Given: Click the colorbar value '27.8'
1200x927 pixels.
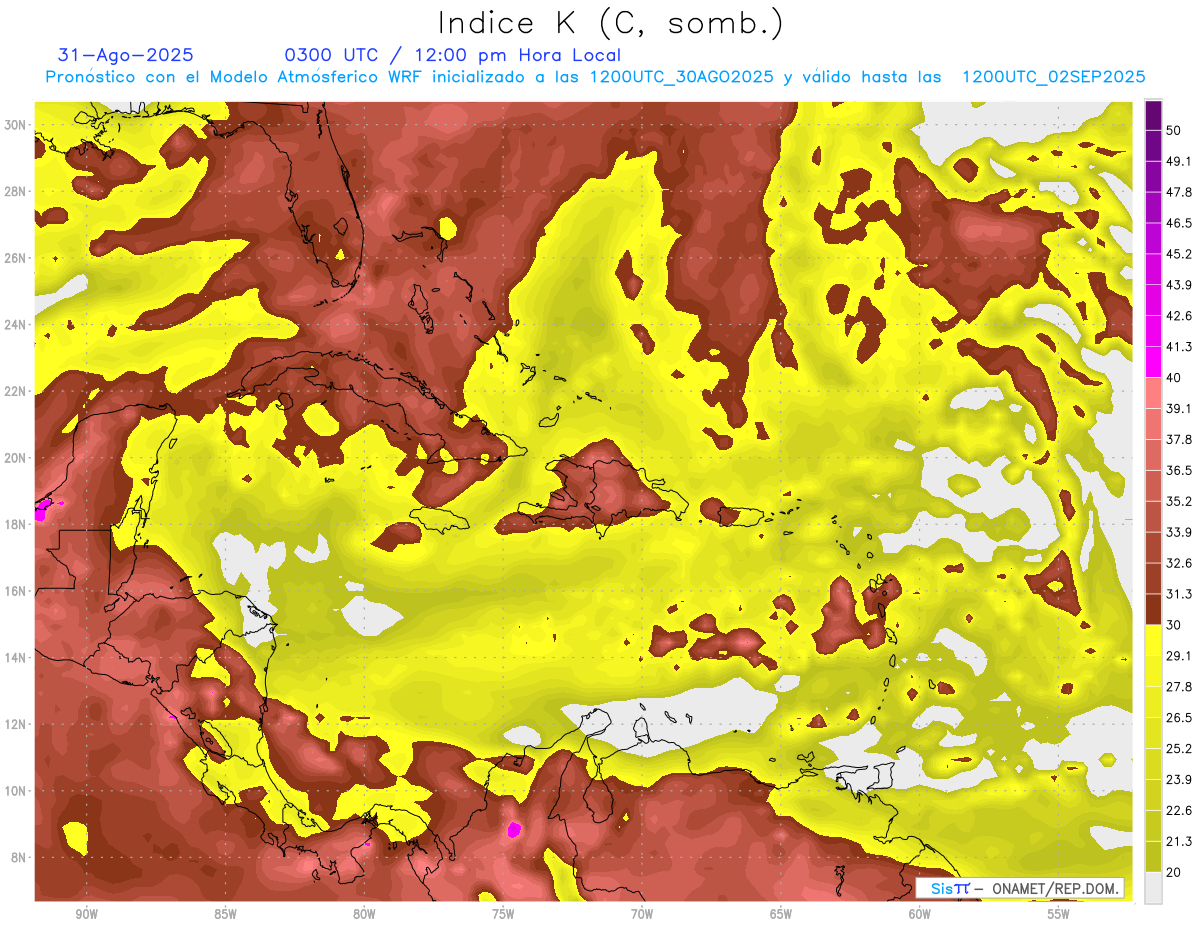Looking at the screenshot, I should tap(1179, 687).
